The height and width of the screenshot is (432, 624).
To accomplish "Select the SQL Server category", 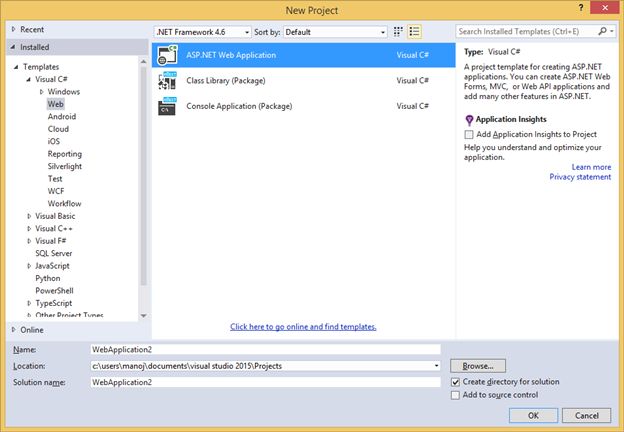I will 54,253.
